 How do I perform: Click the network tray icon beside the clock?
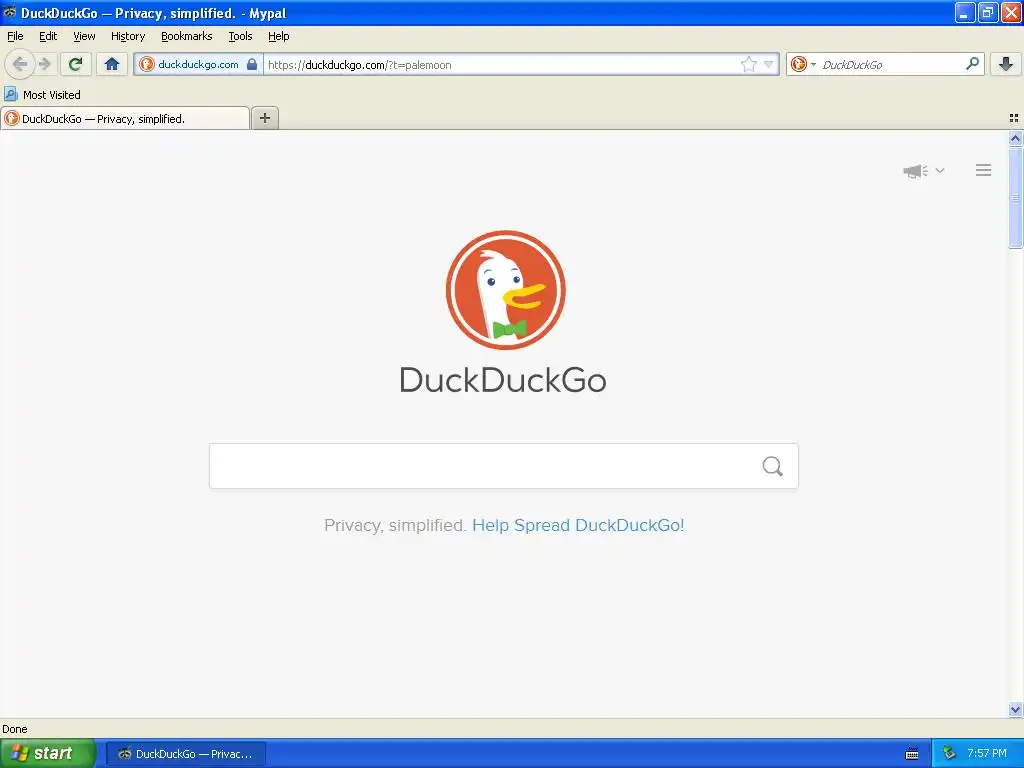pyautogui.click(x=949, y=753)
